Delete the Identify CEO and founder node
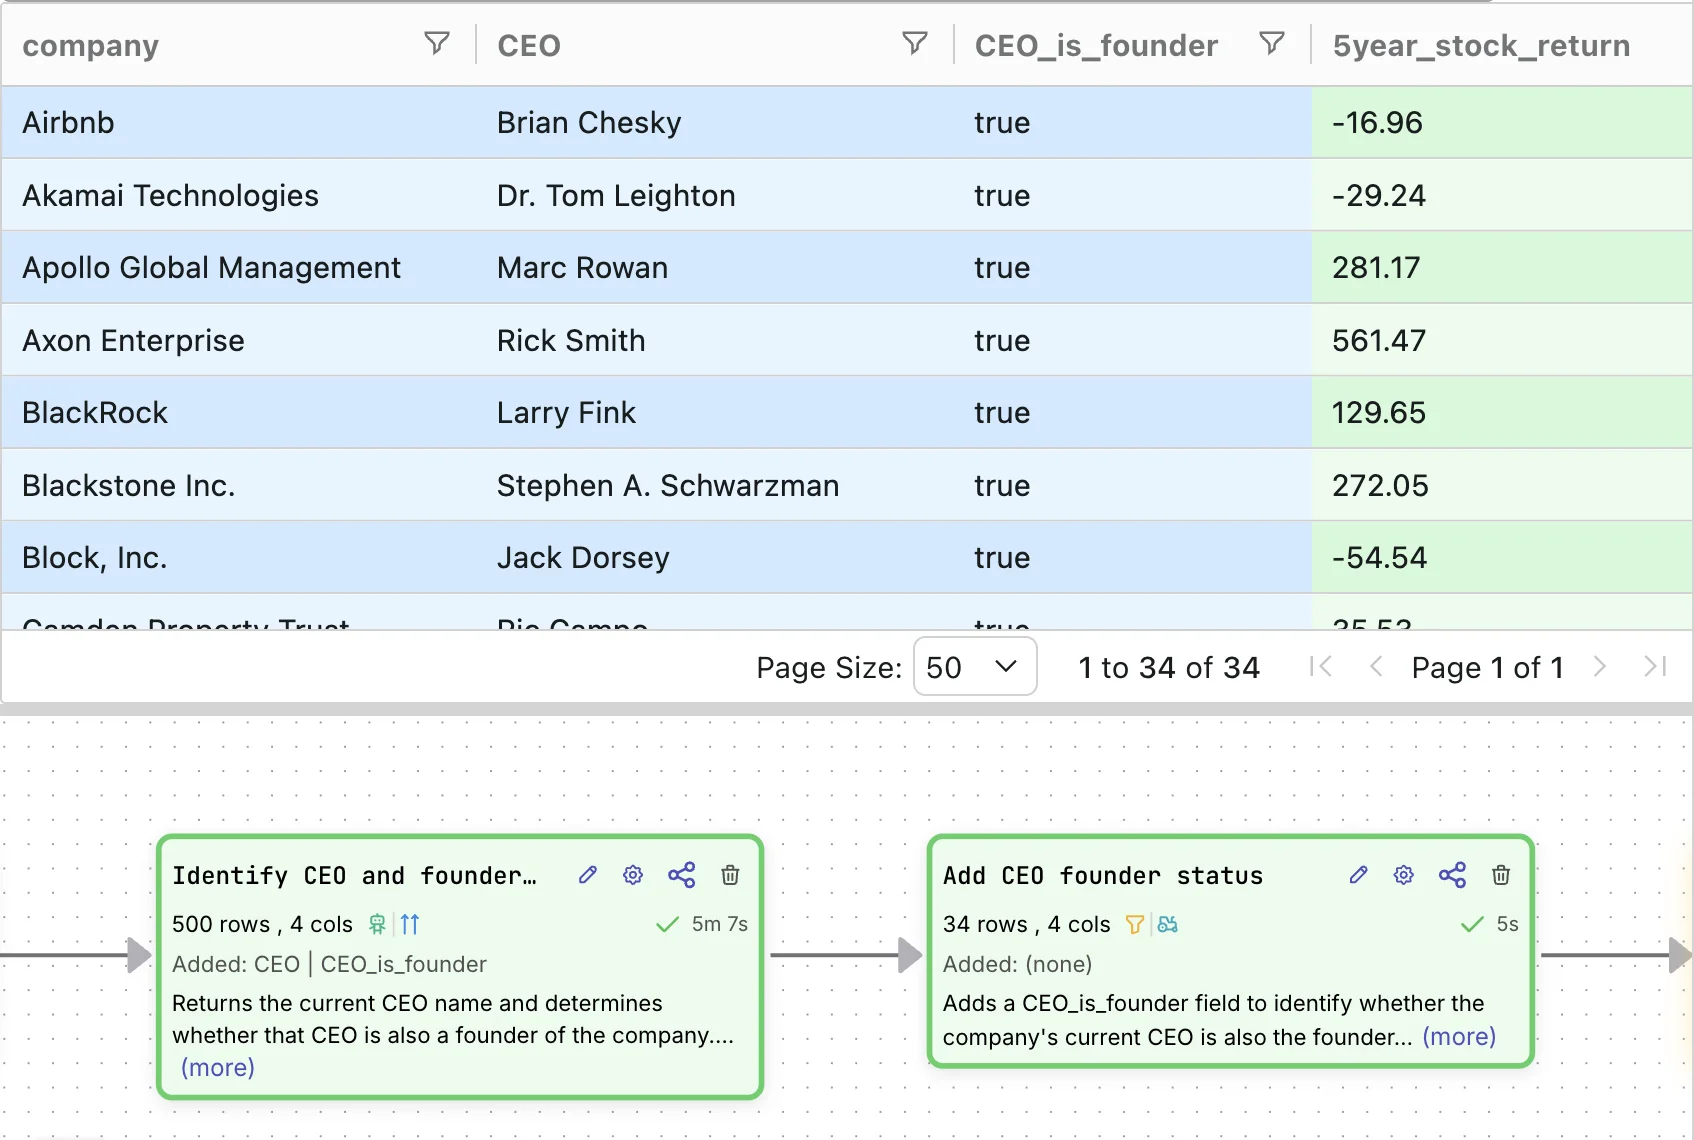Viewport: 1694px width, 1140px height. click(730, 875)
